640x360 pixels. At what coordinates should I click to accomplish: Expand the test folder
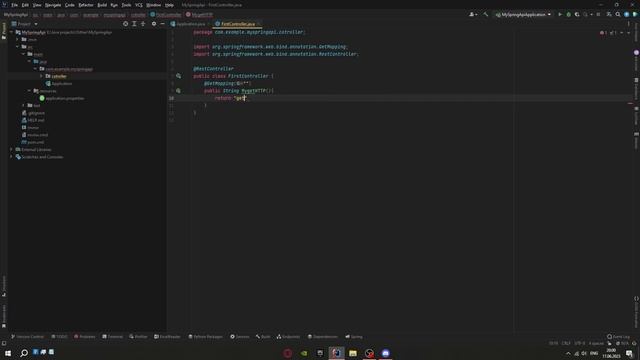[24, 105]
